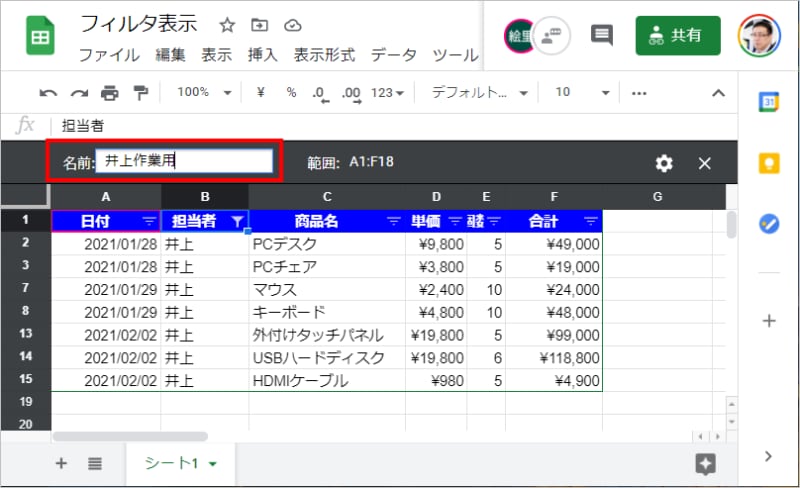Click the Explore button at bottom
Image resolution: width=800 pixels, height=488 pixels.
pos(706,463)
